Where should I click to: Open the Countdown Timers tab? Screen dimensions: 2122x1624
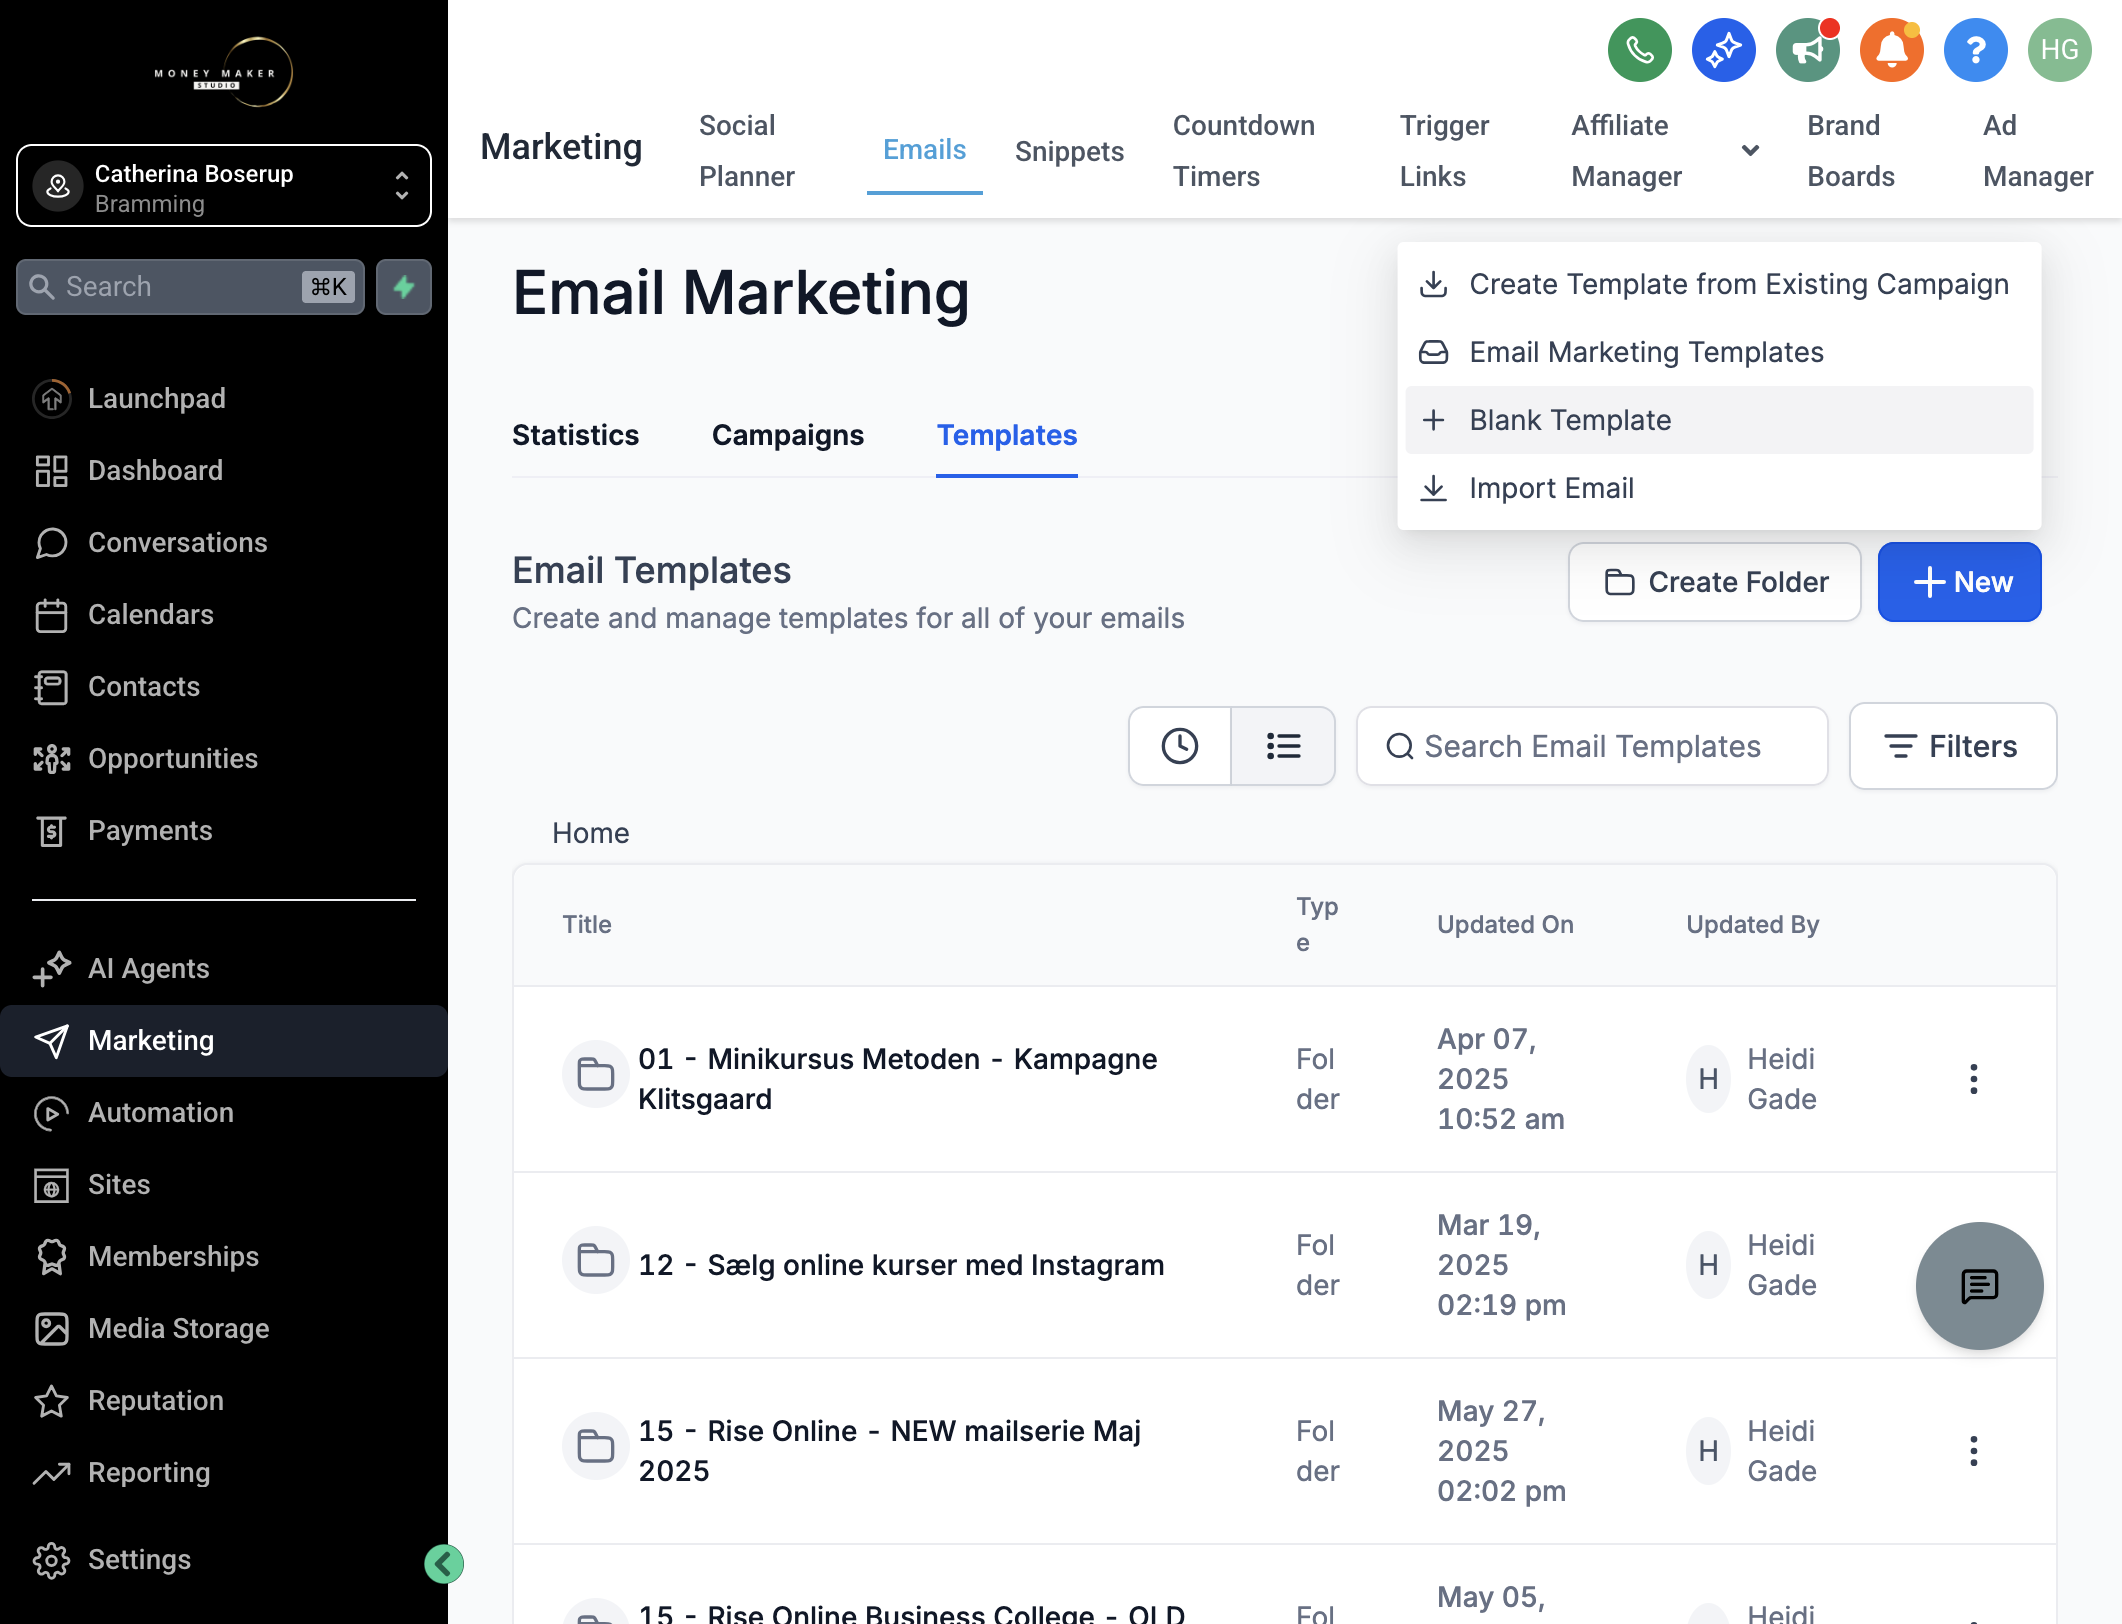pyautogui.click(x=1244, y=151)
